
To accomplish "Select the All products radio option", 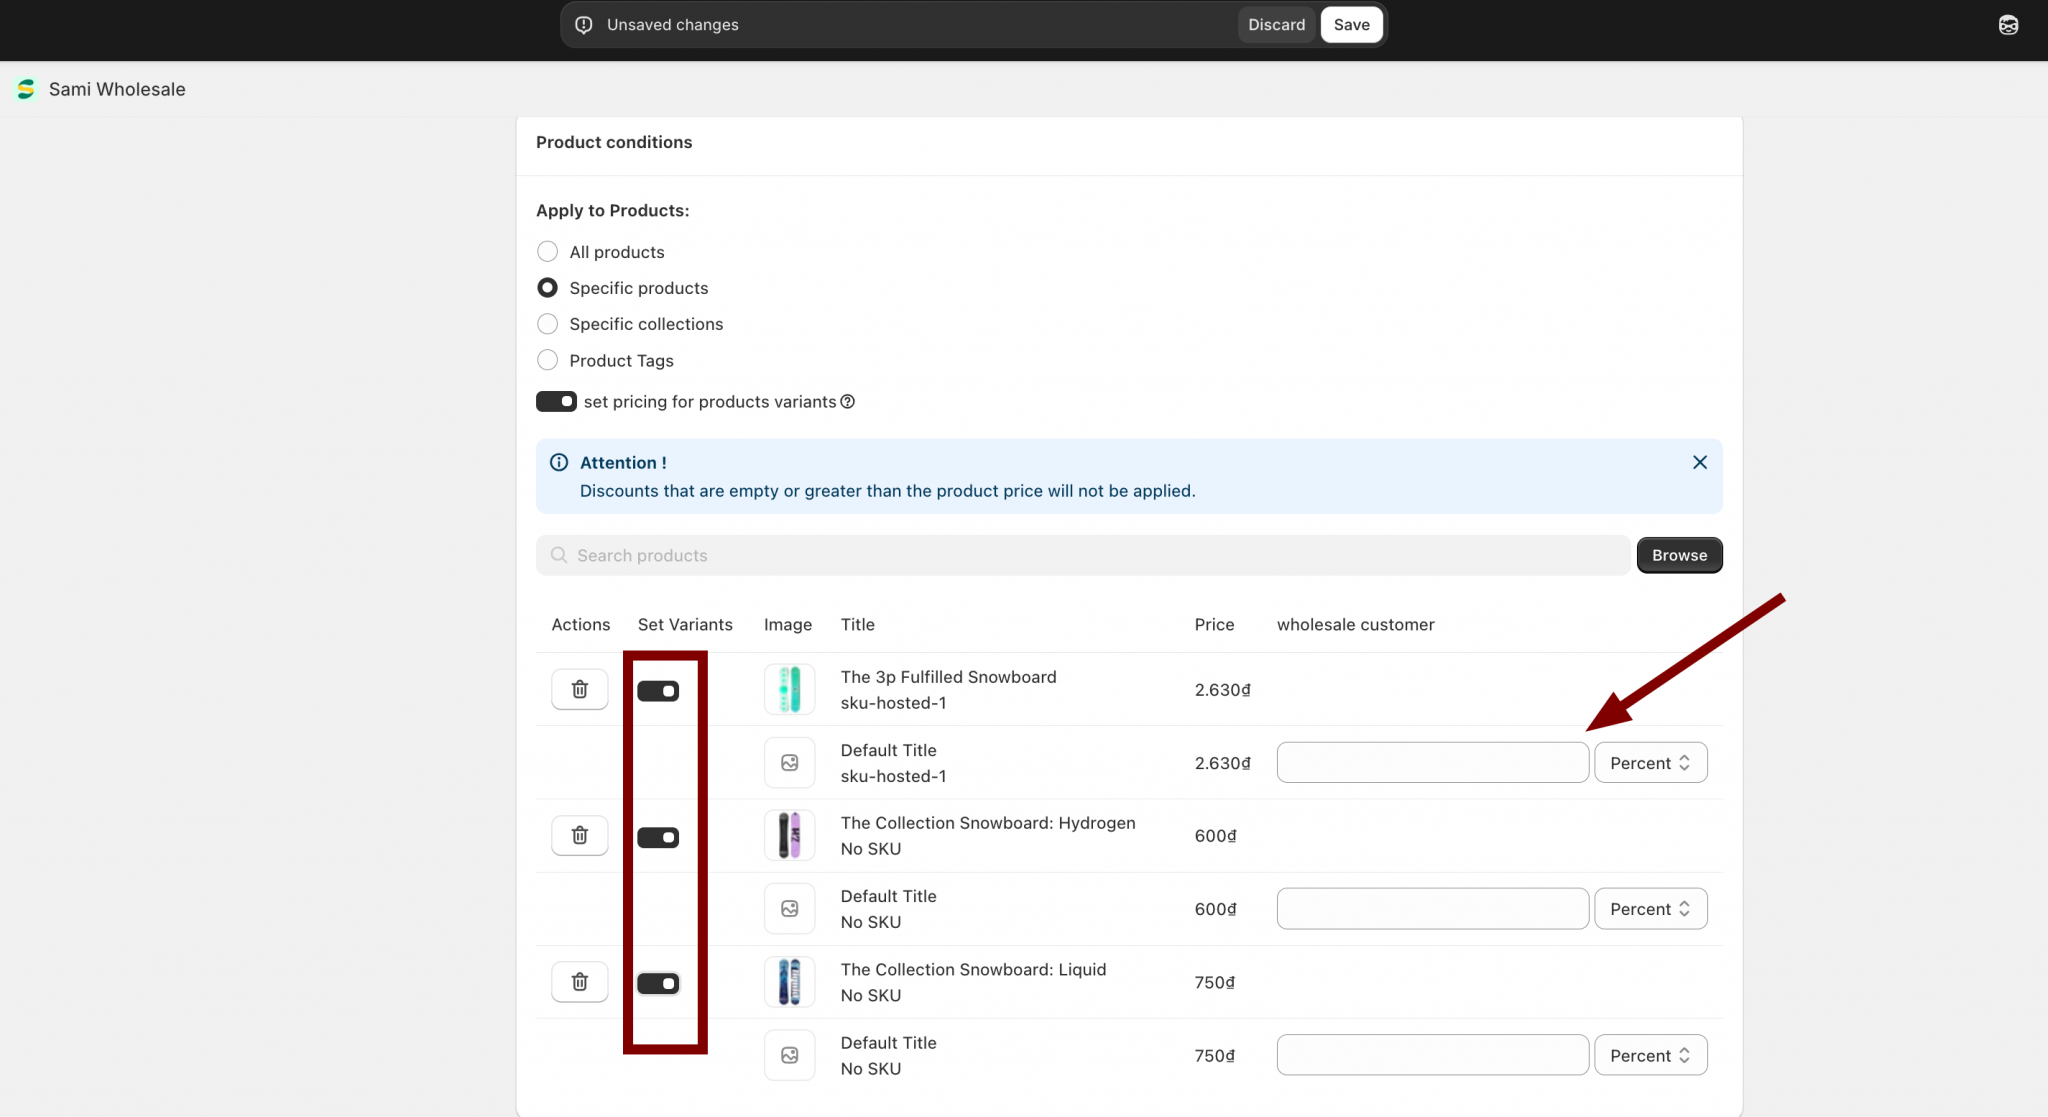I will [547, 252].
